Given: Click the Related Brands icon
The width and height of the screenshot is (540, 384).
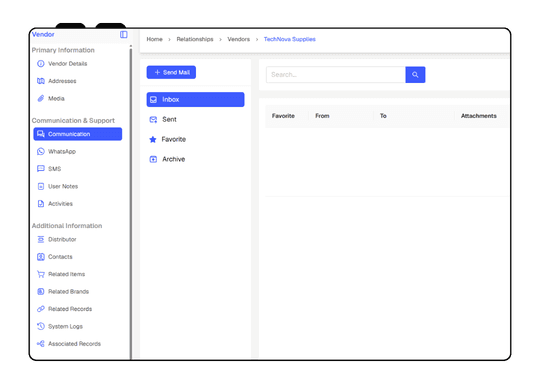Looking at the screenshot, I should pyautogui.click(x=41, y=292).
